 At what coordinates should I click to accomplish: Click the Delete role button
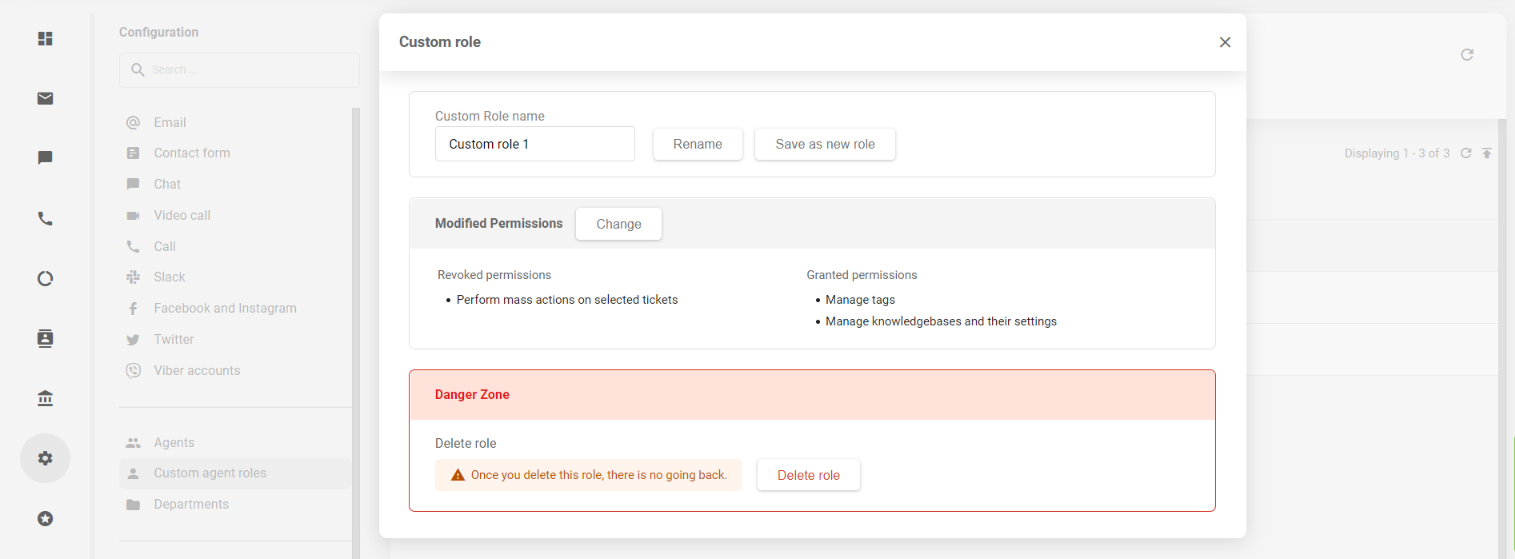click(x=808, y=475)
